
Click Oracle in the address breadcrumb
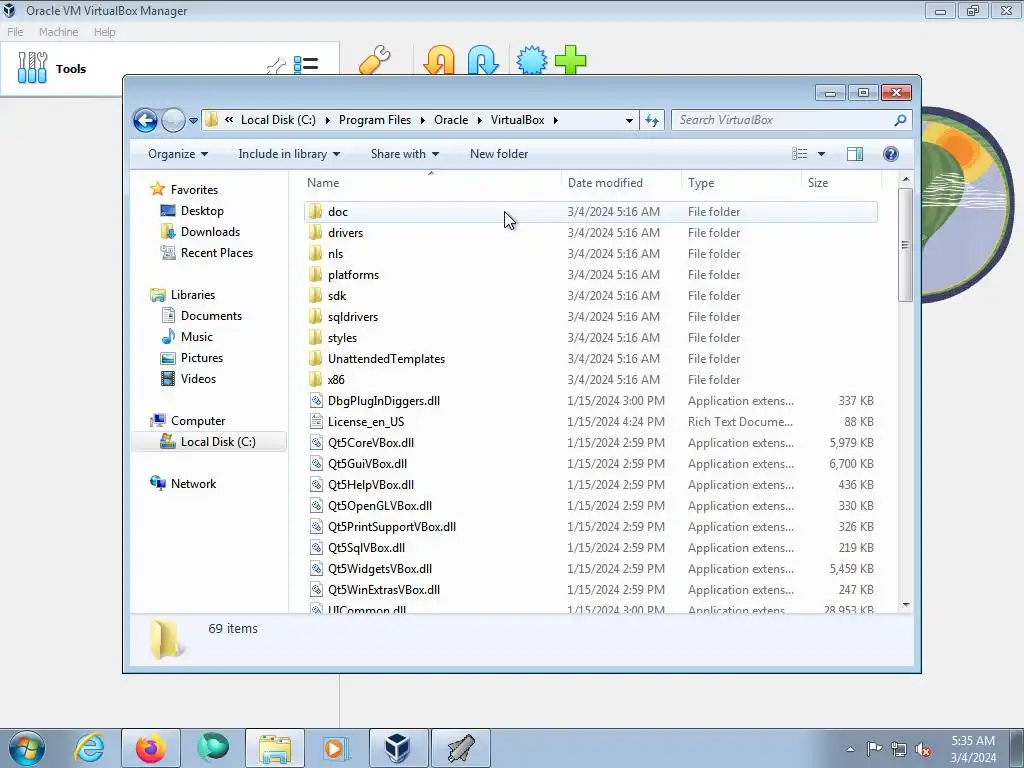pyautogui.click(x=451, y=120)
